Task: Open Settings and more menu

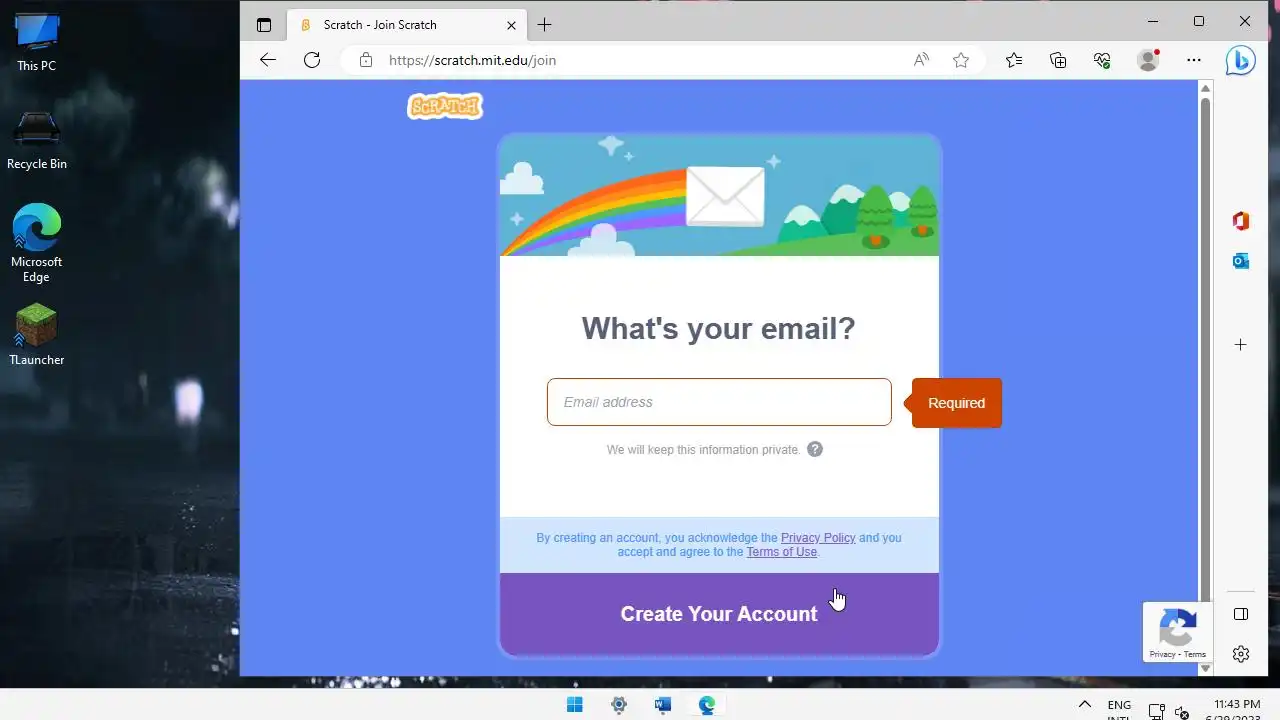Action: click(x=1194, y=60)
